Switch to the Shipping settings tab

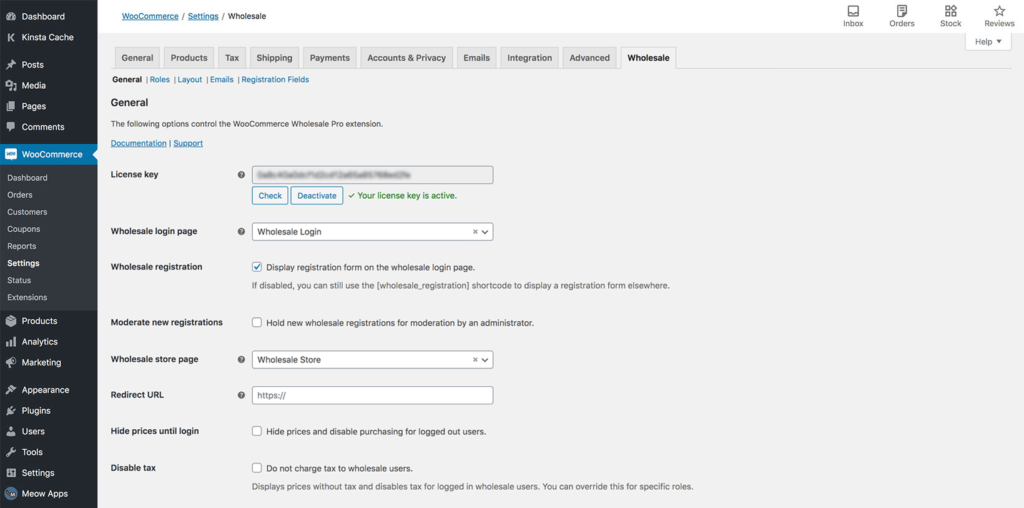274,58
